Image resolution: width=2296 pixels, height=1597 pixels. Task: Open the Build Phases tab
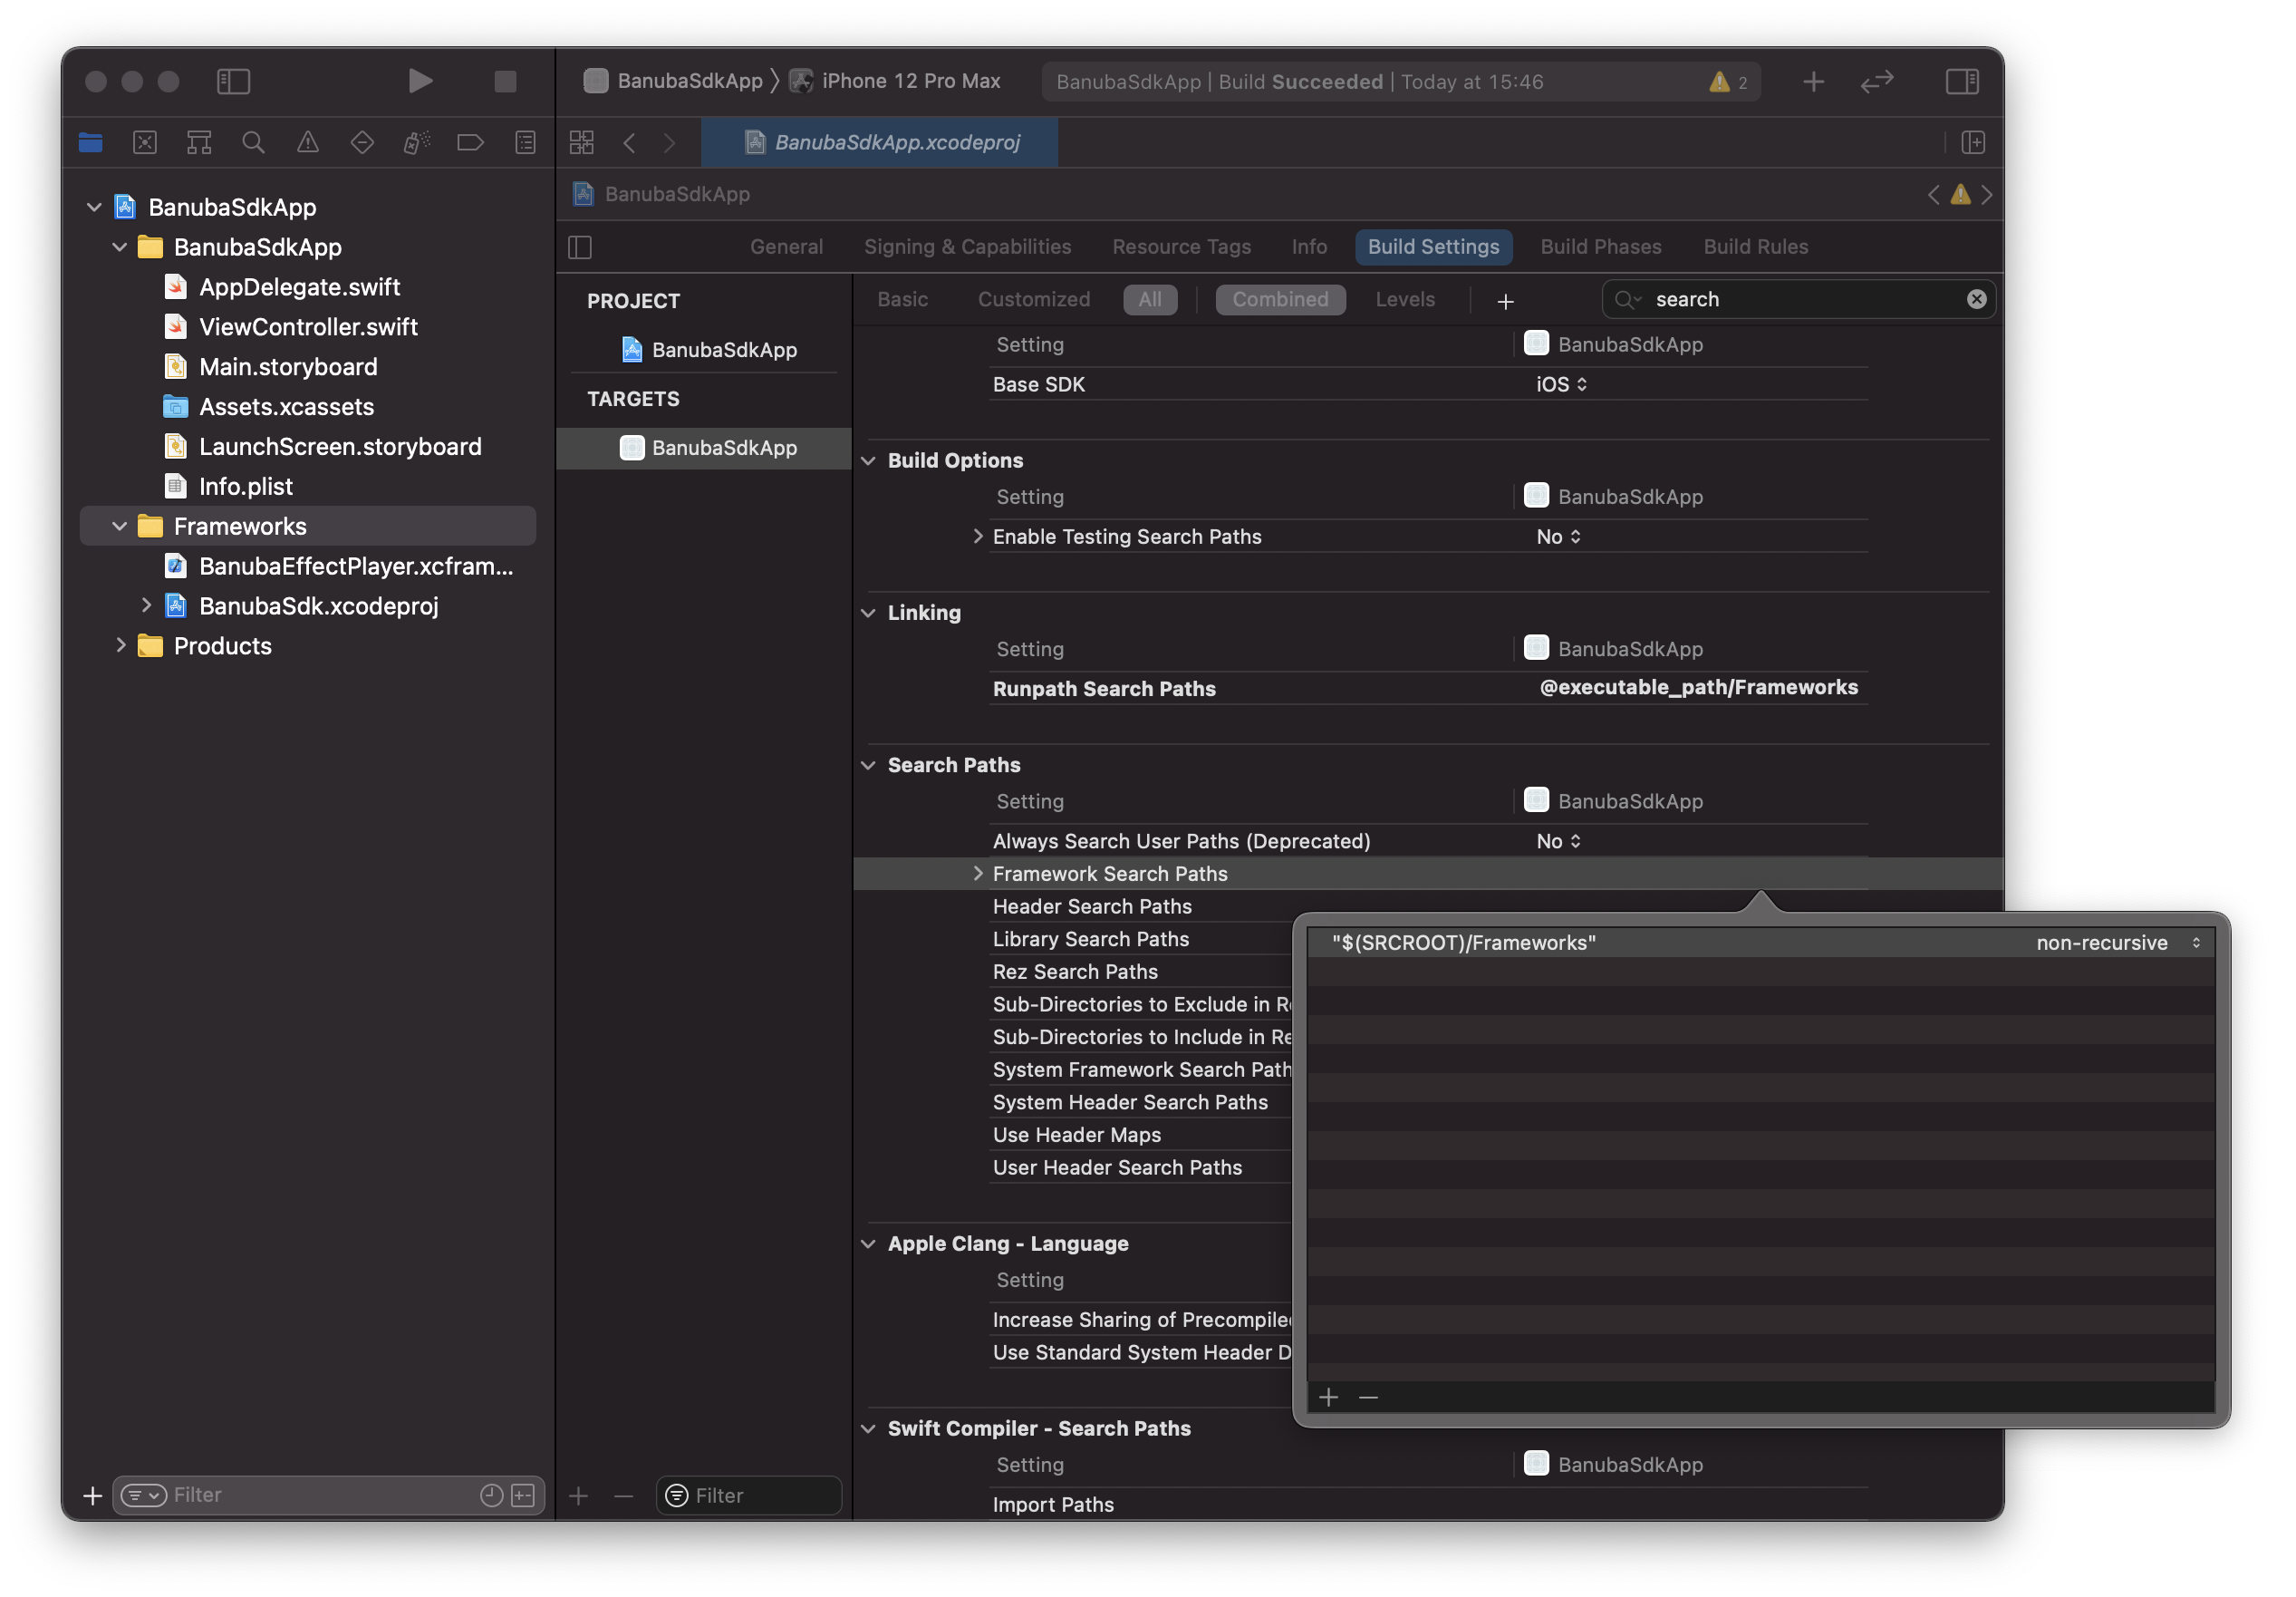(x=1600, y=246)
